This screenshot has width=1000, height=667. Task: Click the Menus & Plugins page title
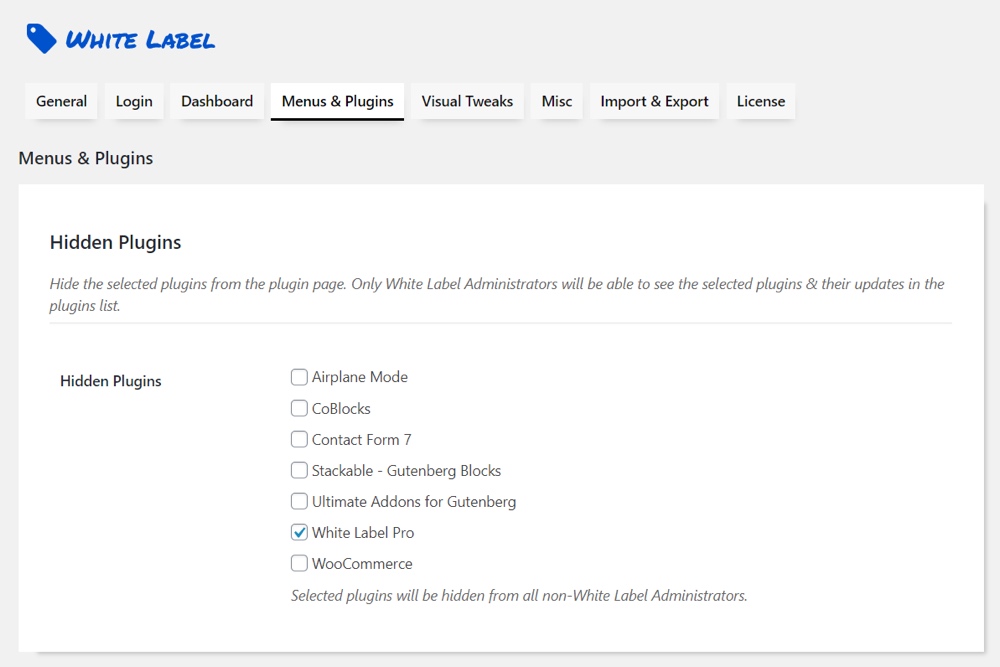[86, 158]
